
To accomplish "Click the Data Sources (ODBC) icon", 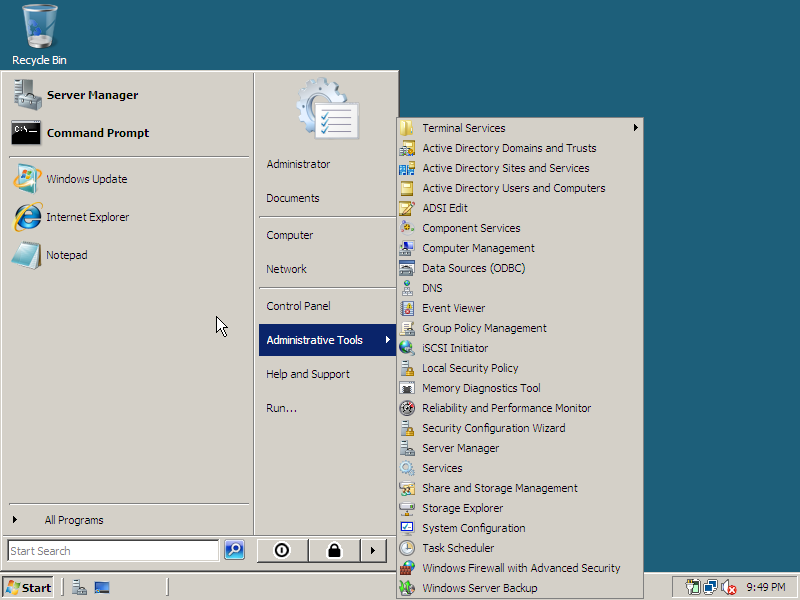I will (x=407, y=268).
